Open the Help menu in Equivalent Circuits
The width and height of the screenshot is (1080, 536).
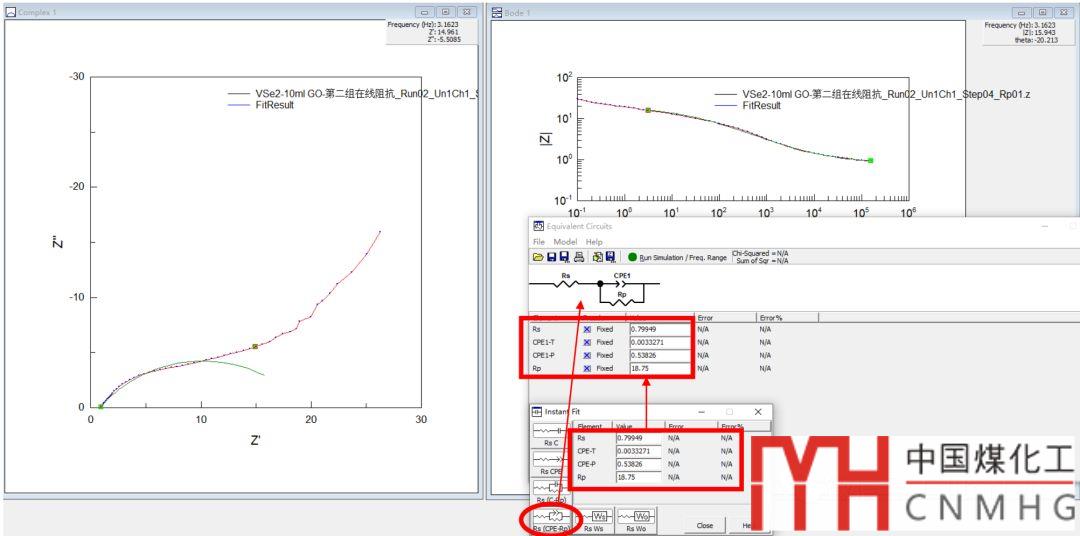[x=594, y=242]
